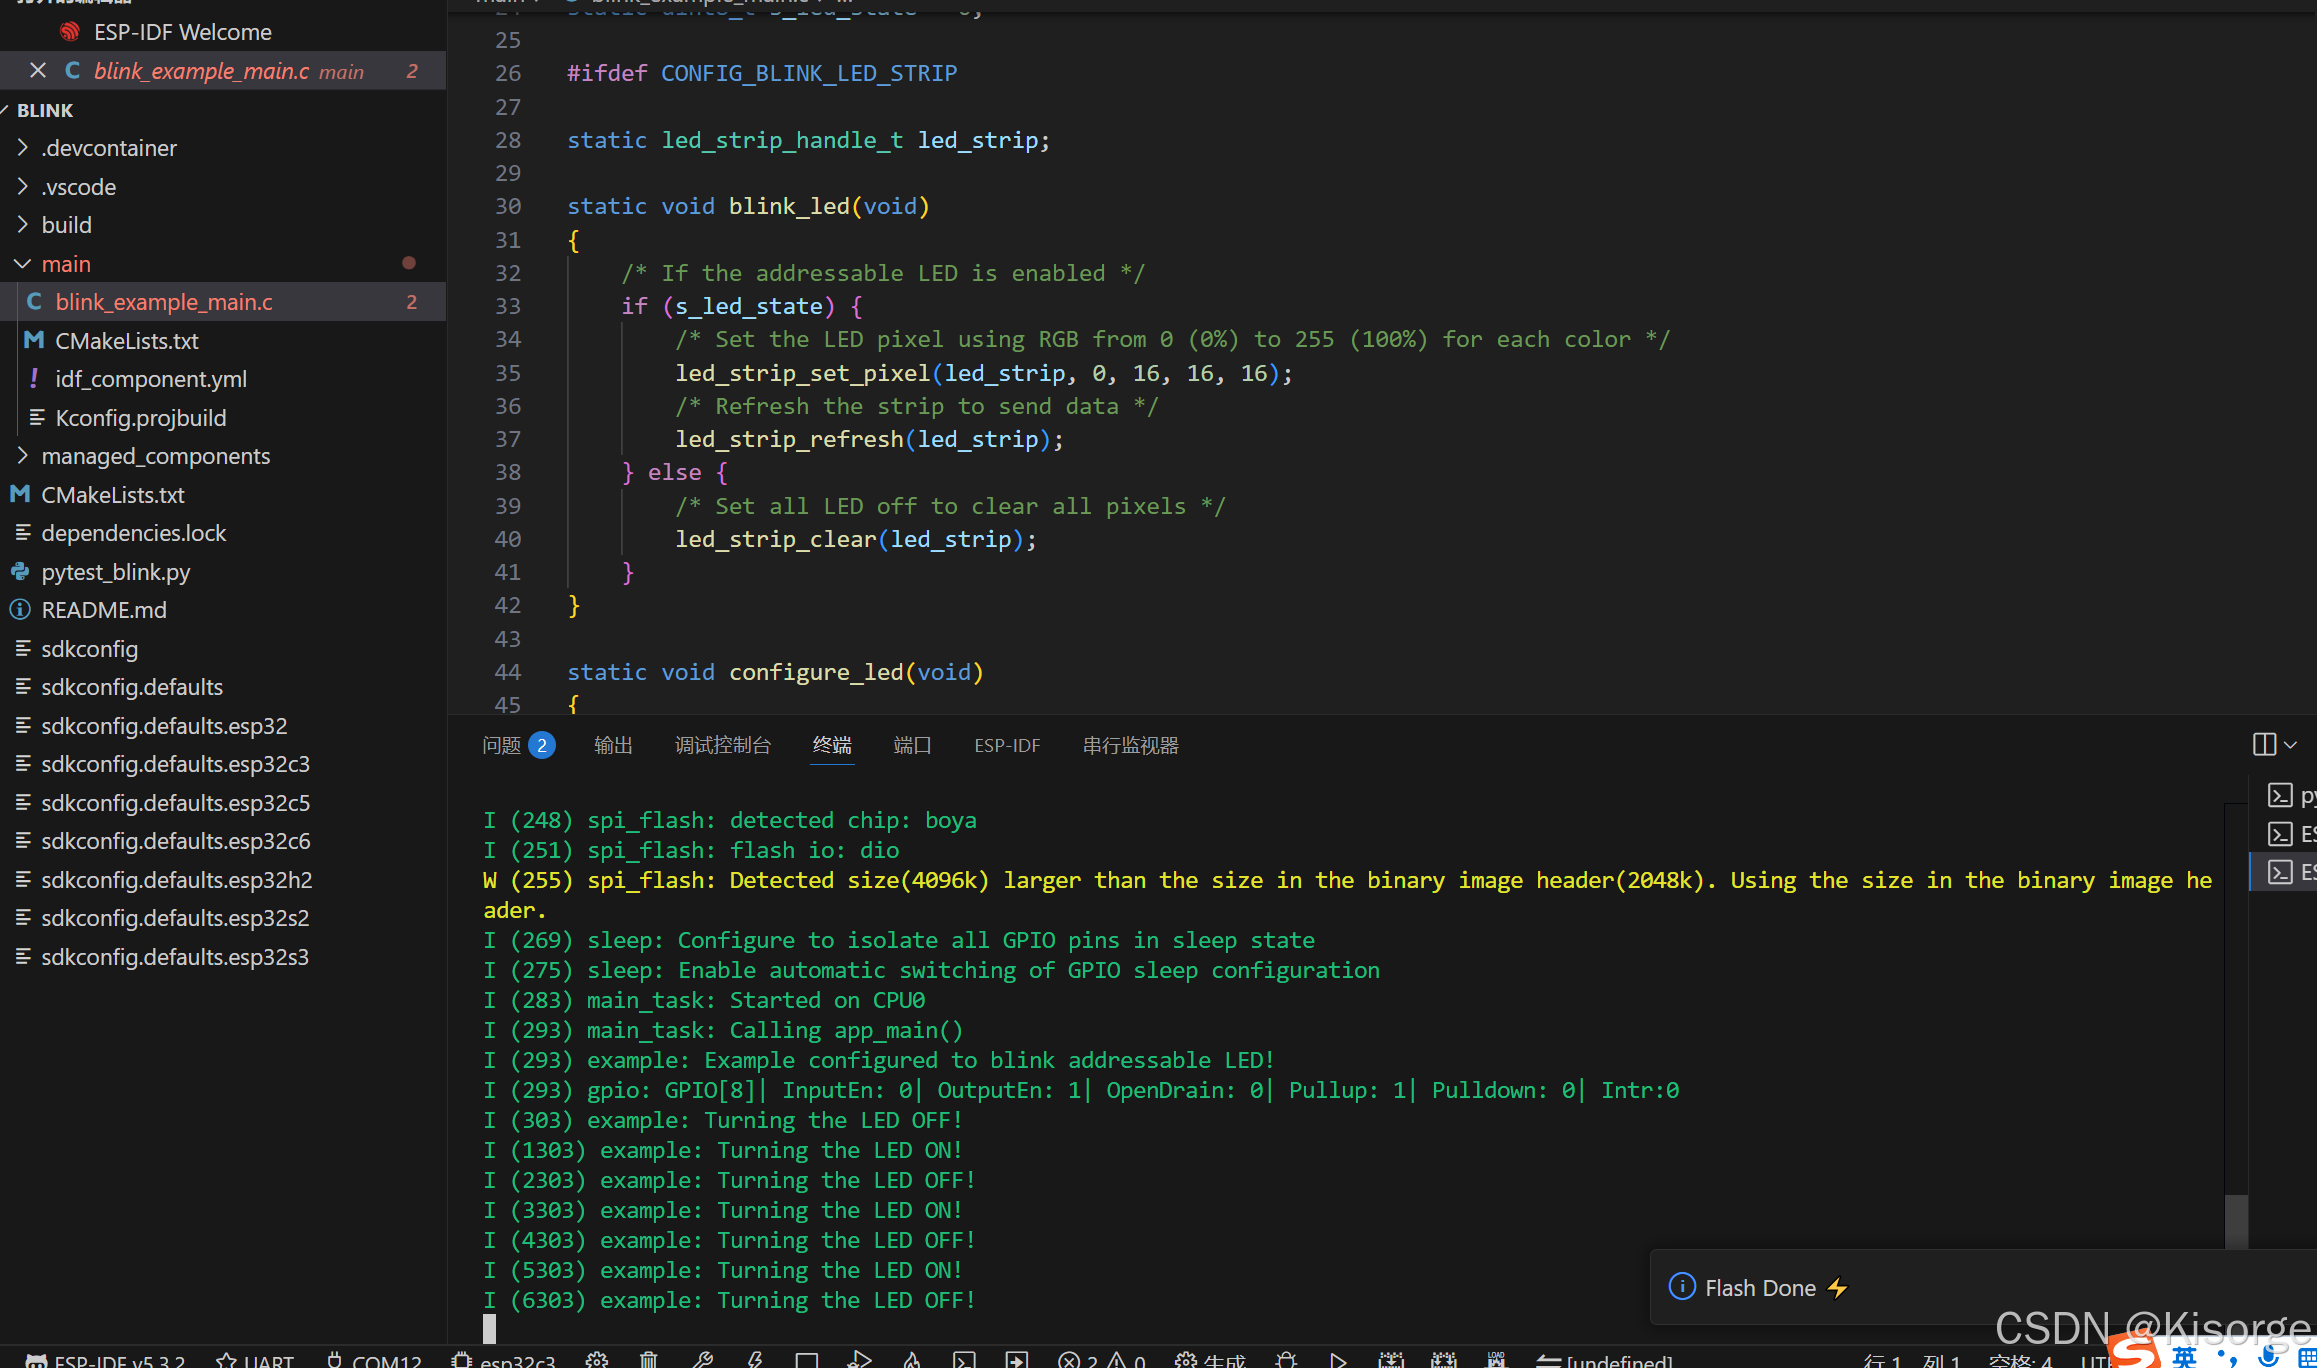Click the debug bug icon in status bar

pos(1287,1360)
